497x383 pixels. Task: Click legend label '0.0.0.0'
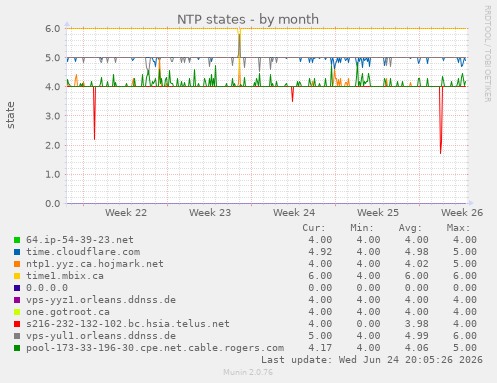(47, 288)
